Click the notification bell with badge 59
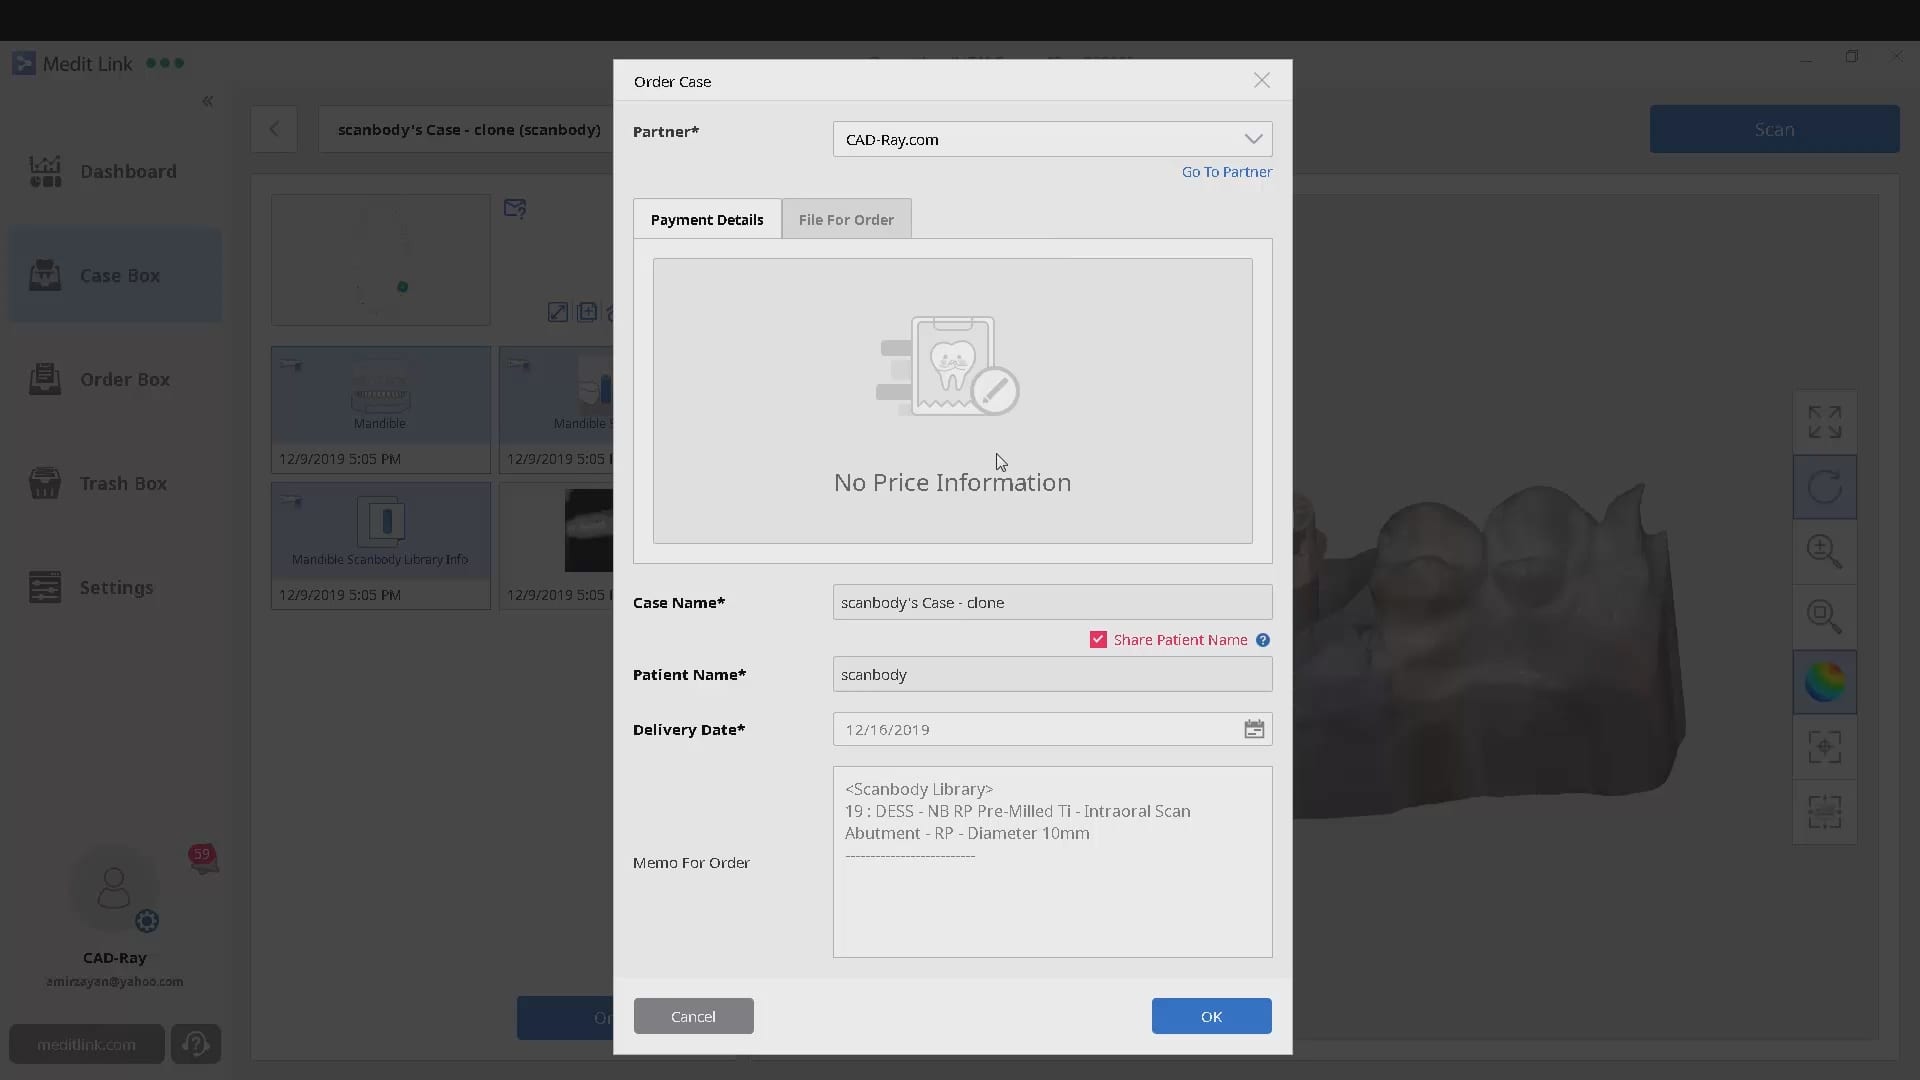The image size is (1920, 1080). tap(204, 858)
